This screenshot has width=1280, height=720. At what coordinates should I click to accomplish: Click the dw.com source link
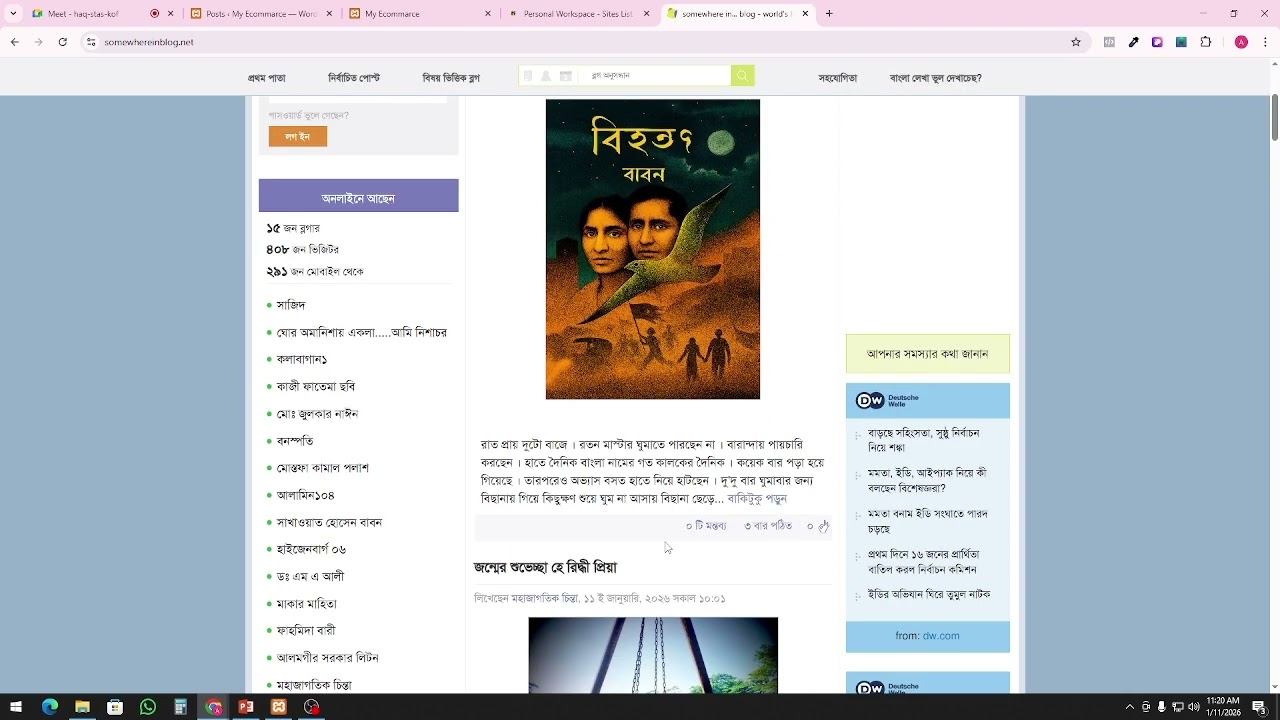click(941, 636)
